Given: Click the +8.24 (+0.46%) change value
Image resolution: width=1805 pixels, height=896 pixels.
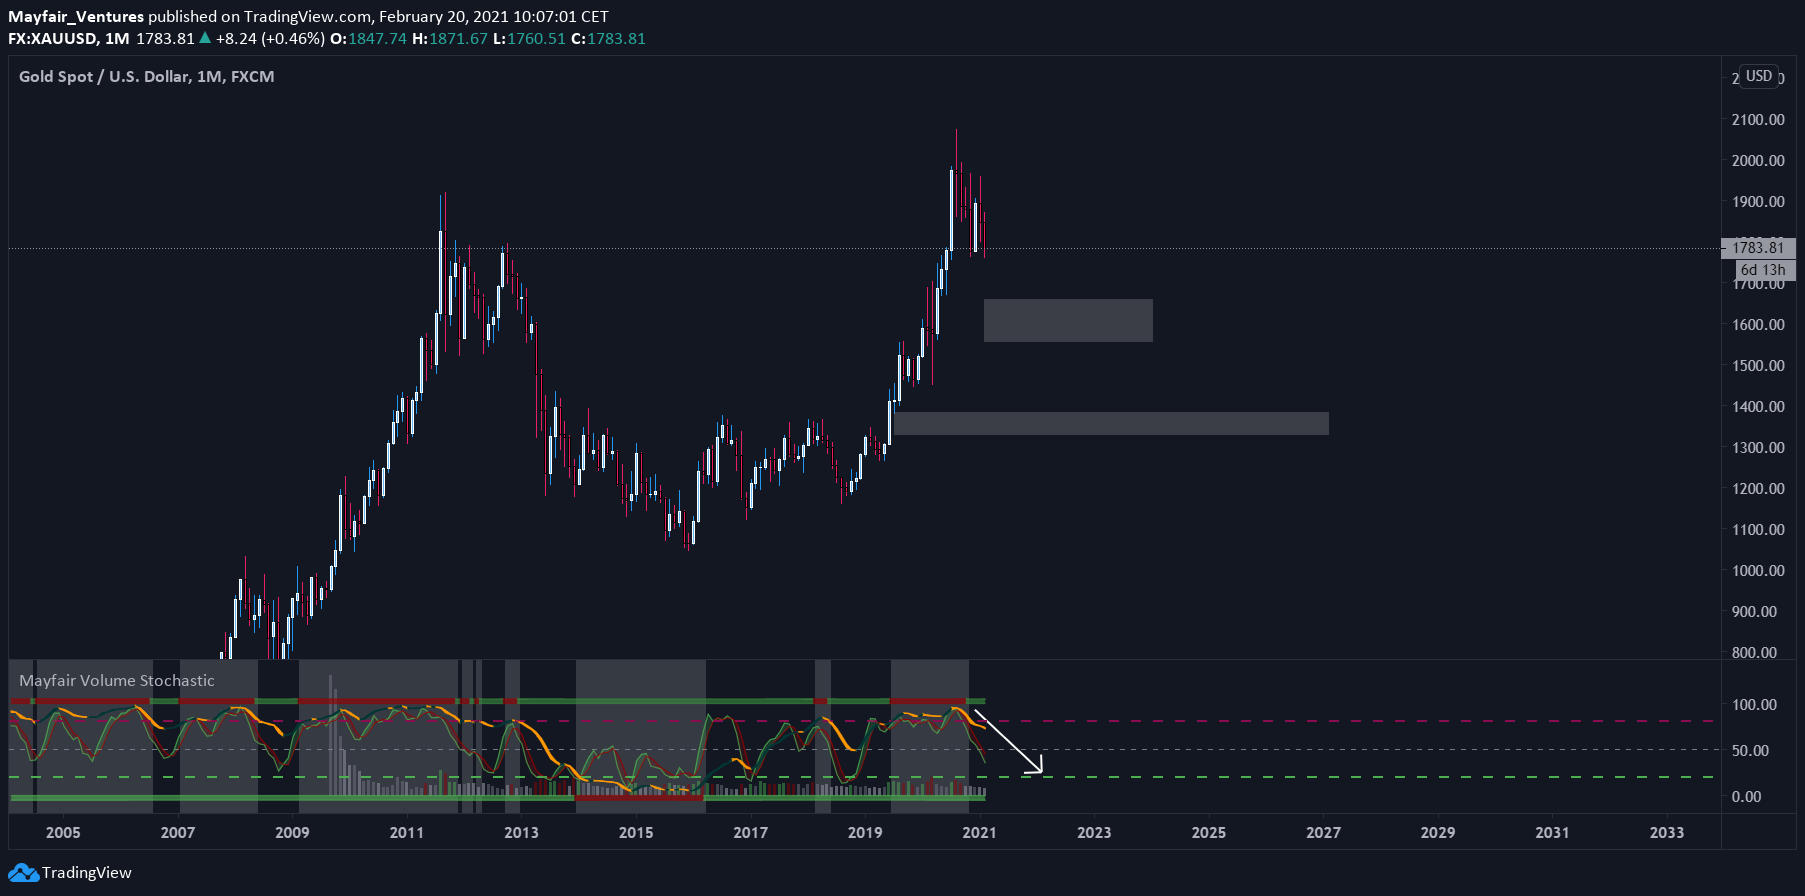Looking at the screenshot, I should (x=270, y=39).
